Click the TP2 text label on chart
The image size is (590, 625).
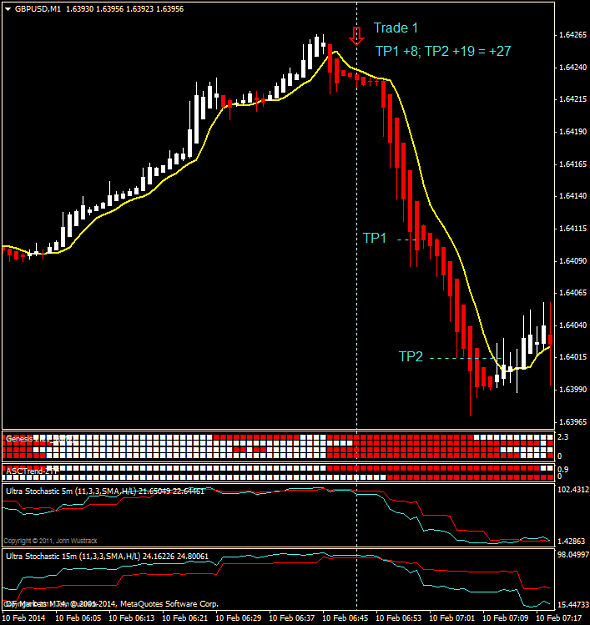[411, 356]
